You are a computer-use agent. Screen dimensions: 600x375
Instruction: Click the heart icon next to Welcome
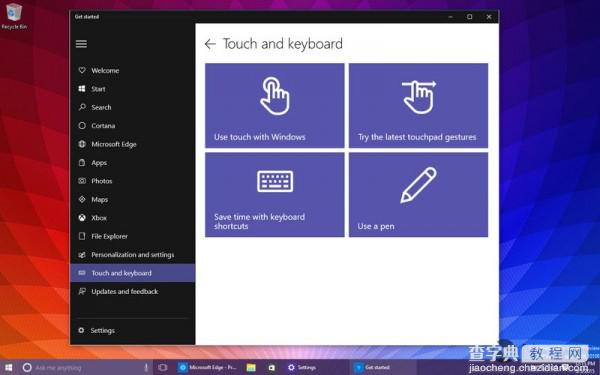(82, 70)
